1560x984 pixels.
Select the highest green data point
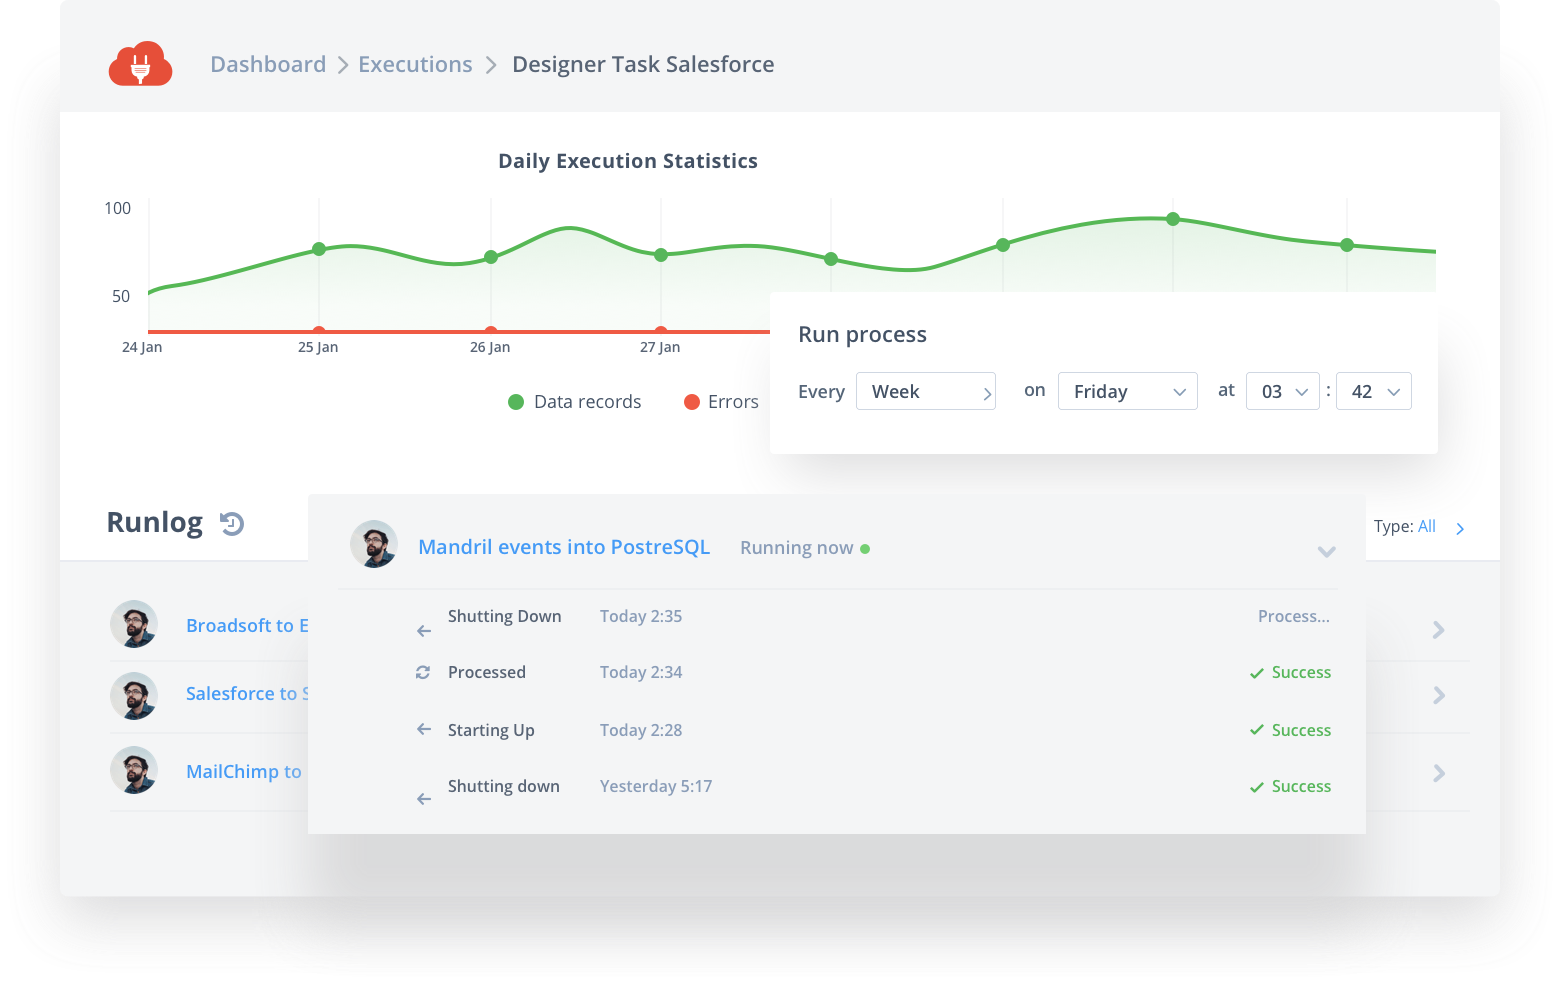(1173, 219)
